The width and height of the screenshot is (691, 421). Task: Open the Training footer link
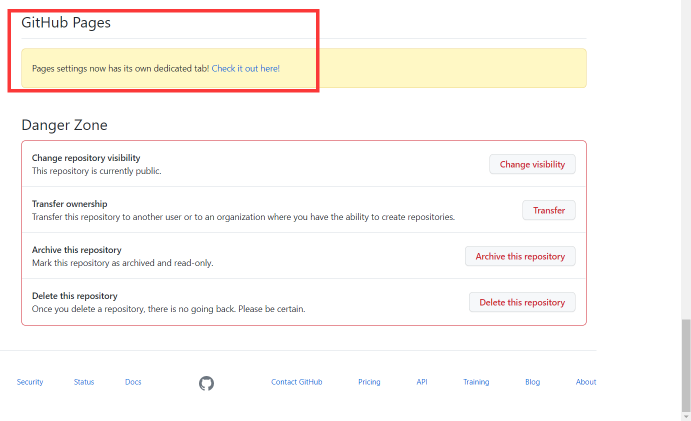coord(476,382)
